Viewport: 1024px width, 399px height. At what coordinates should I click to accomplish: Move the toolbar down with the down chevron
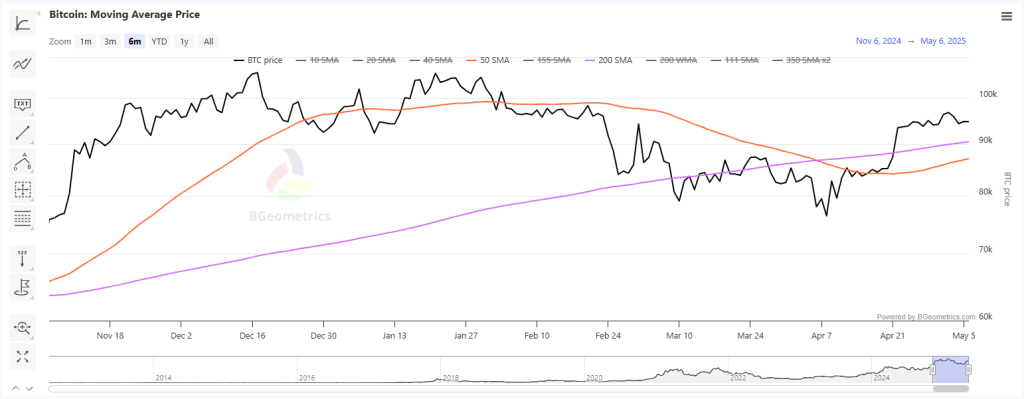[x=29, y=389]
